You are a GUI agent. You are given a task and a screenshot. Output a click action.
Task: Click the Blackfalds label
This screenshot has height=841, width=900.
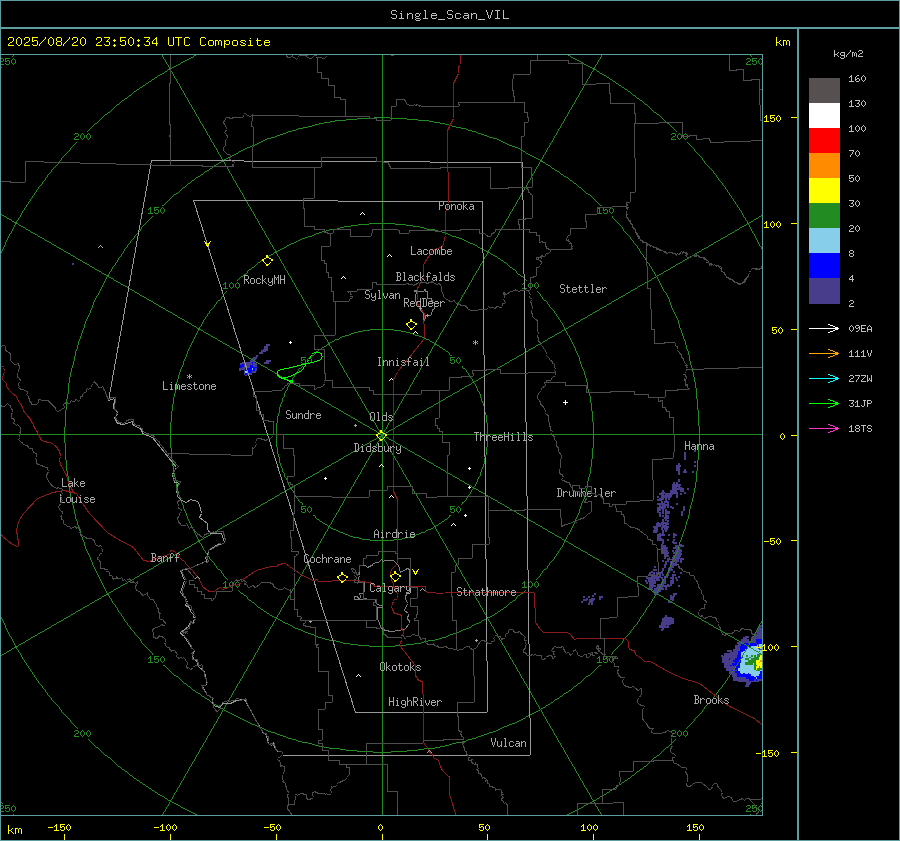(425, 277)
